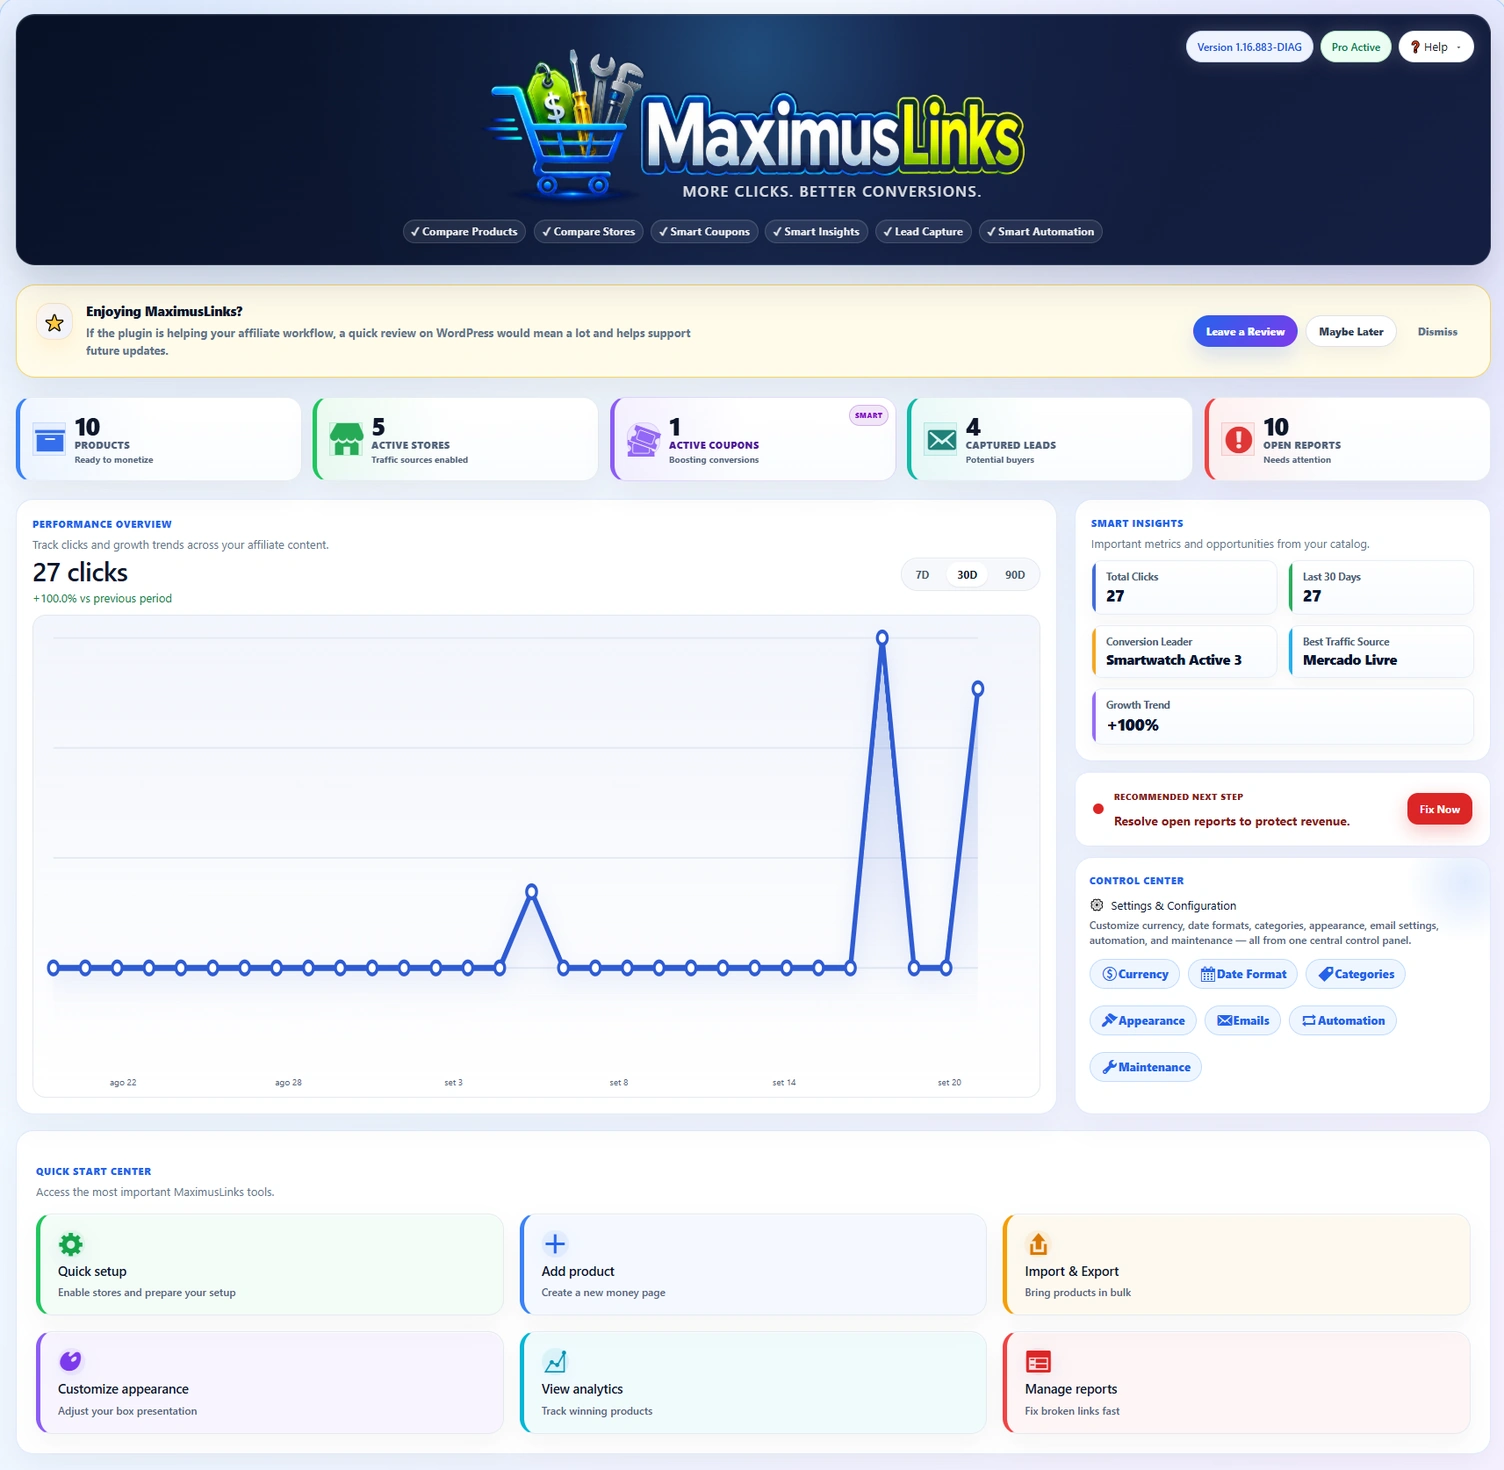
Task: Open the Appearance settings chip
Action: [x=1143, y=1021]
